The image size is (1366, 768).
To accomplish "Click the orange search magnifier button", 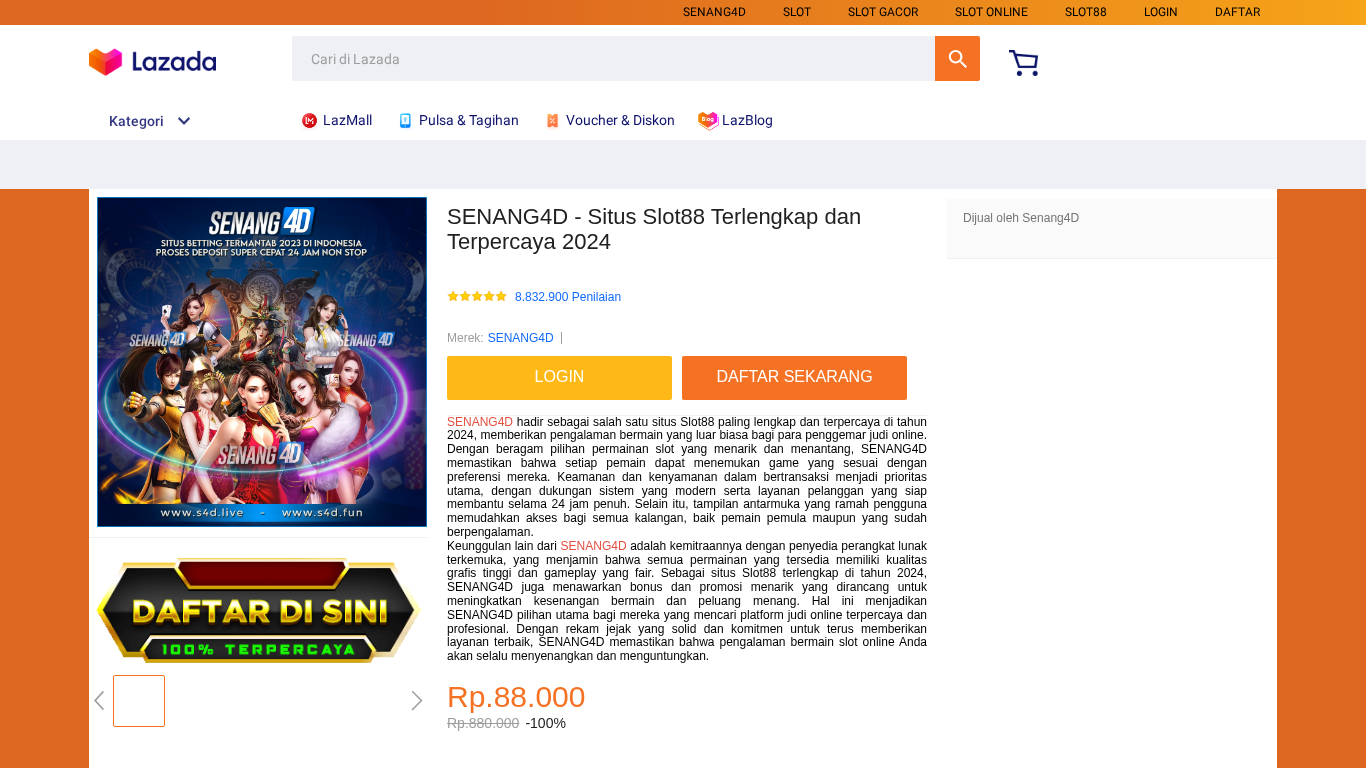I will point(957,59).
